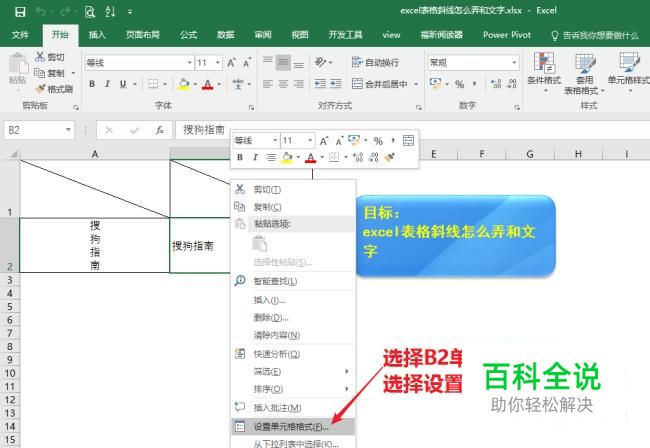
Task: Open the 文件 (File) tab
Action: (x=20, y=35)
